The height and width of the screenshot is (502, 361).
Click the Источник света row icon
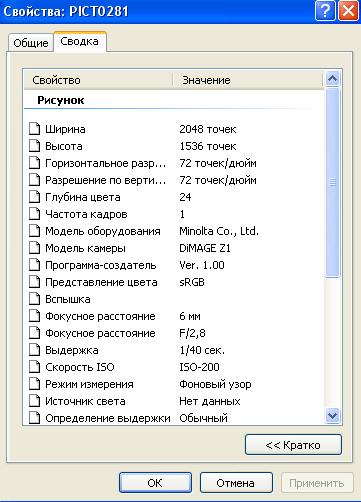coord(34,401)
